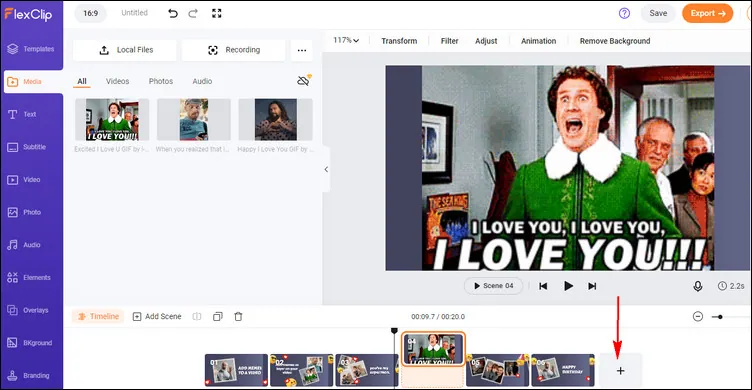Toggle the Timeline view button
This screenshot has height=390, width=752.
pyautogui.click(x=98, y=317)
